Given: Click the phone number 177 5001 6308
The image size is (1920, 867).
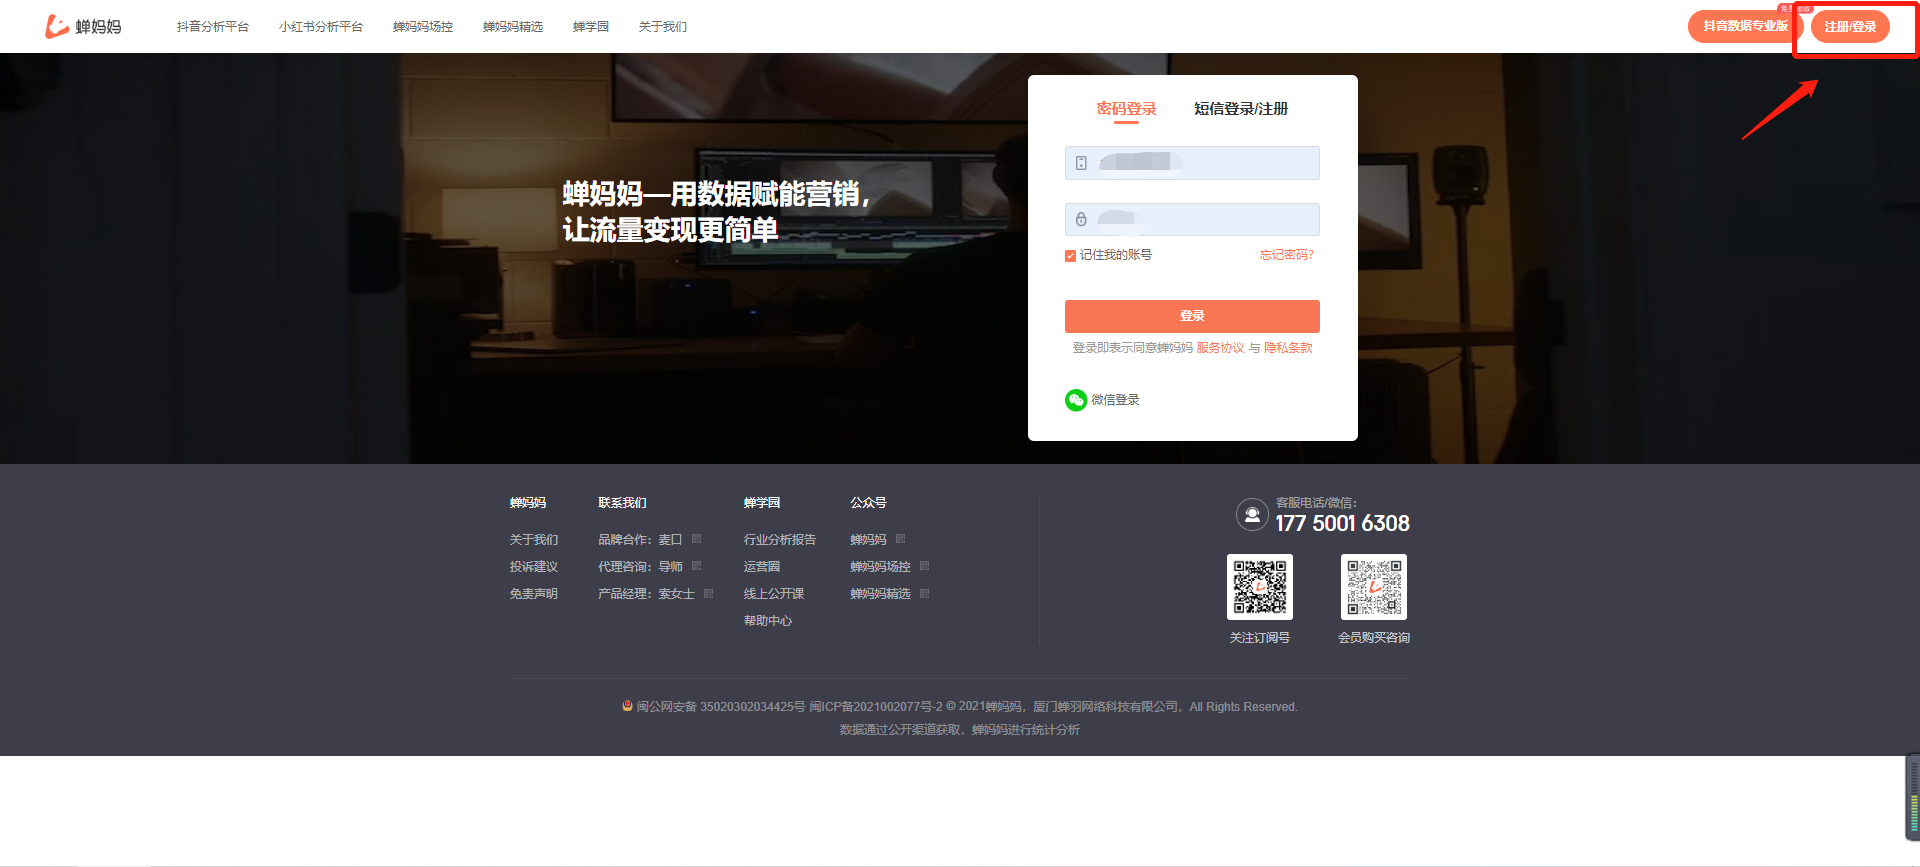Looking at the screenshot, I should click(1342, 523).
